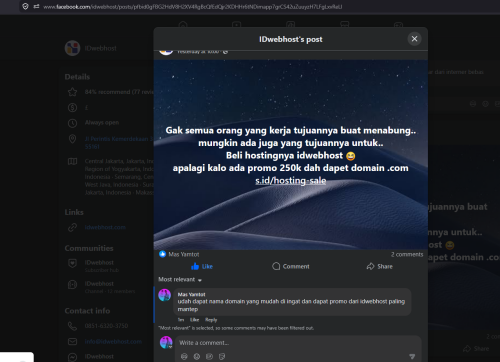Open the IDwebhost Subscriber hub community
The image size is (500, 362).
(102, 266)
